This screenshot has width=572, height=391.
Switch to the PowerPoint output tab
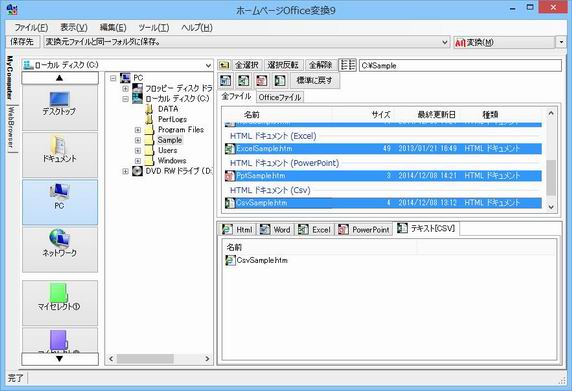[364, 230]
